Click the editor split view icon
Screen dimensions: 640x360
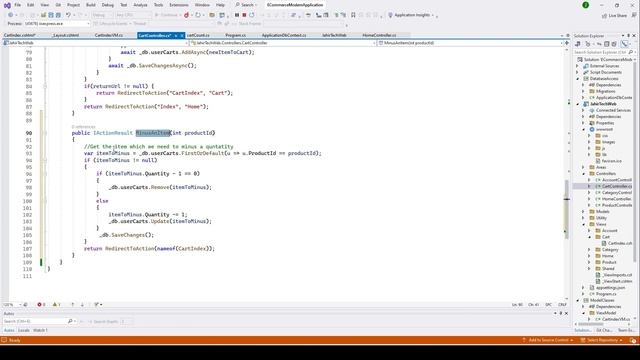(x=567, y=43)
